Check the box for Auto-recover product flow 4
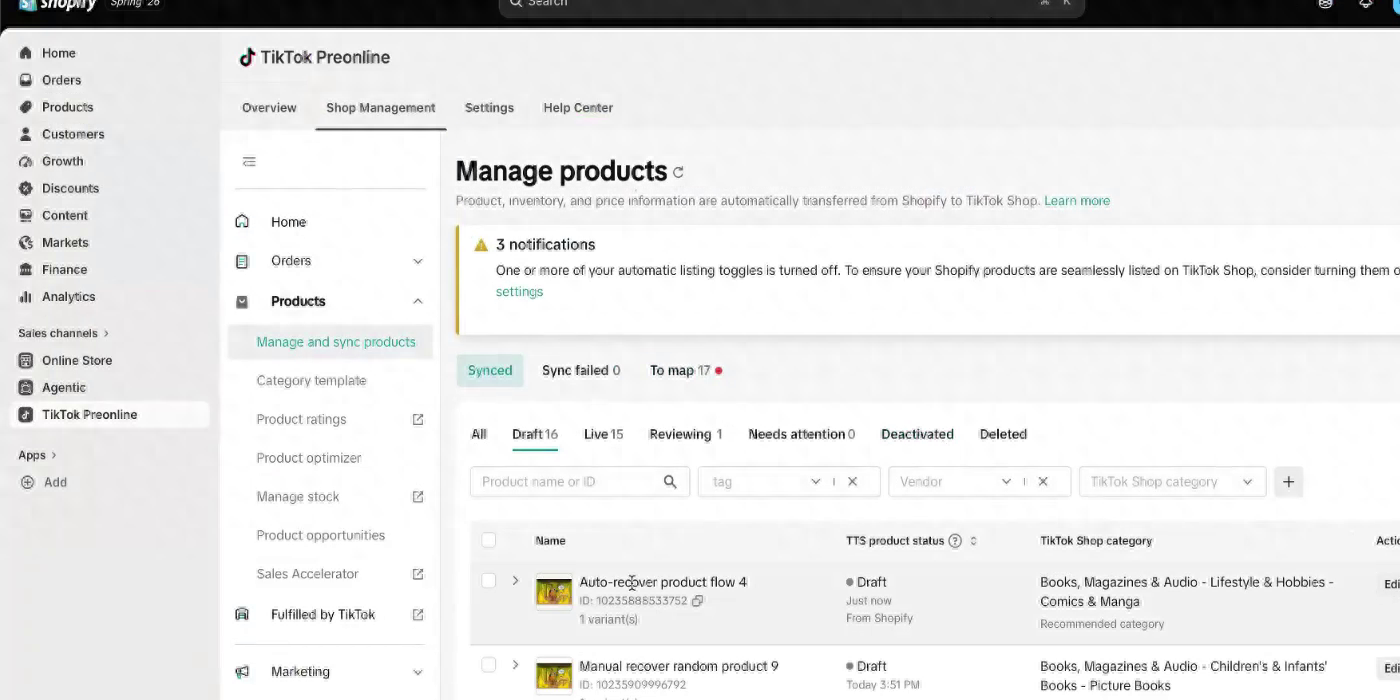 point(488,580)
